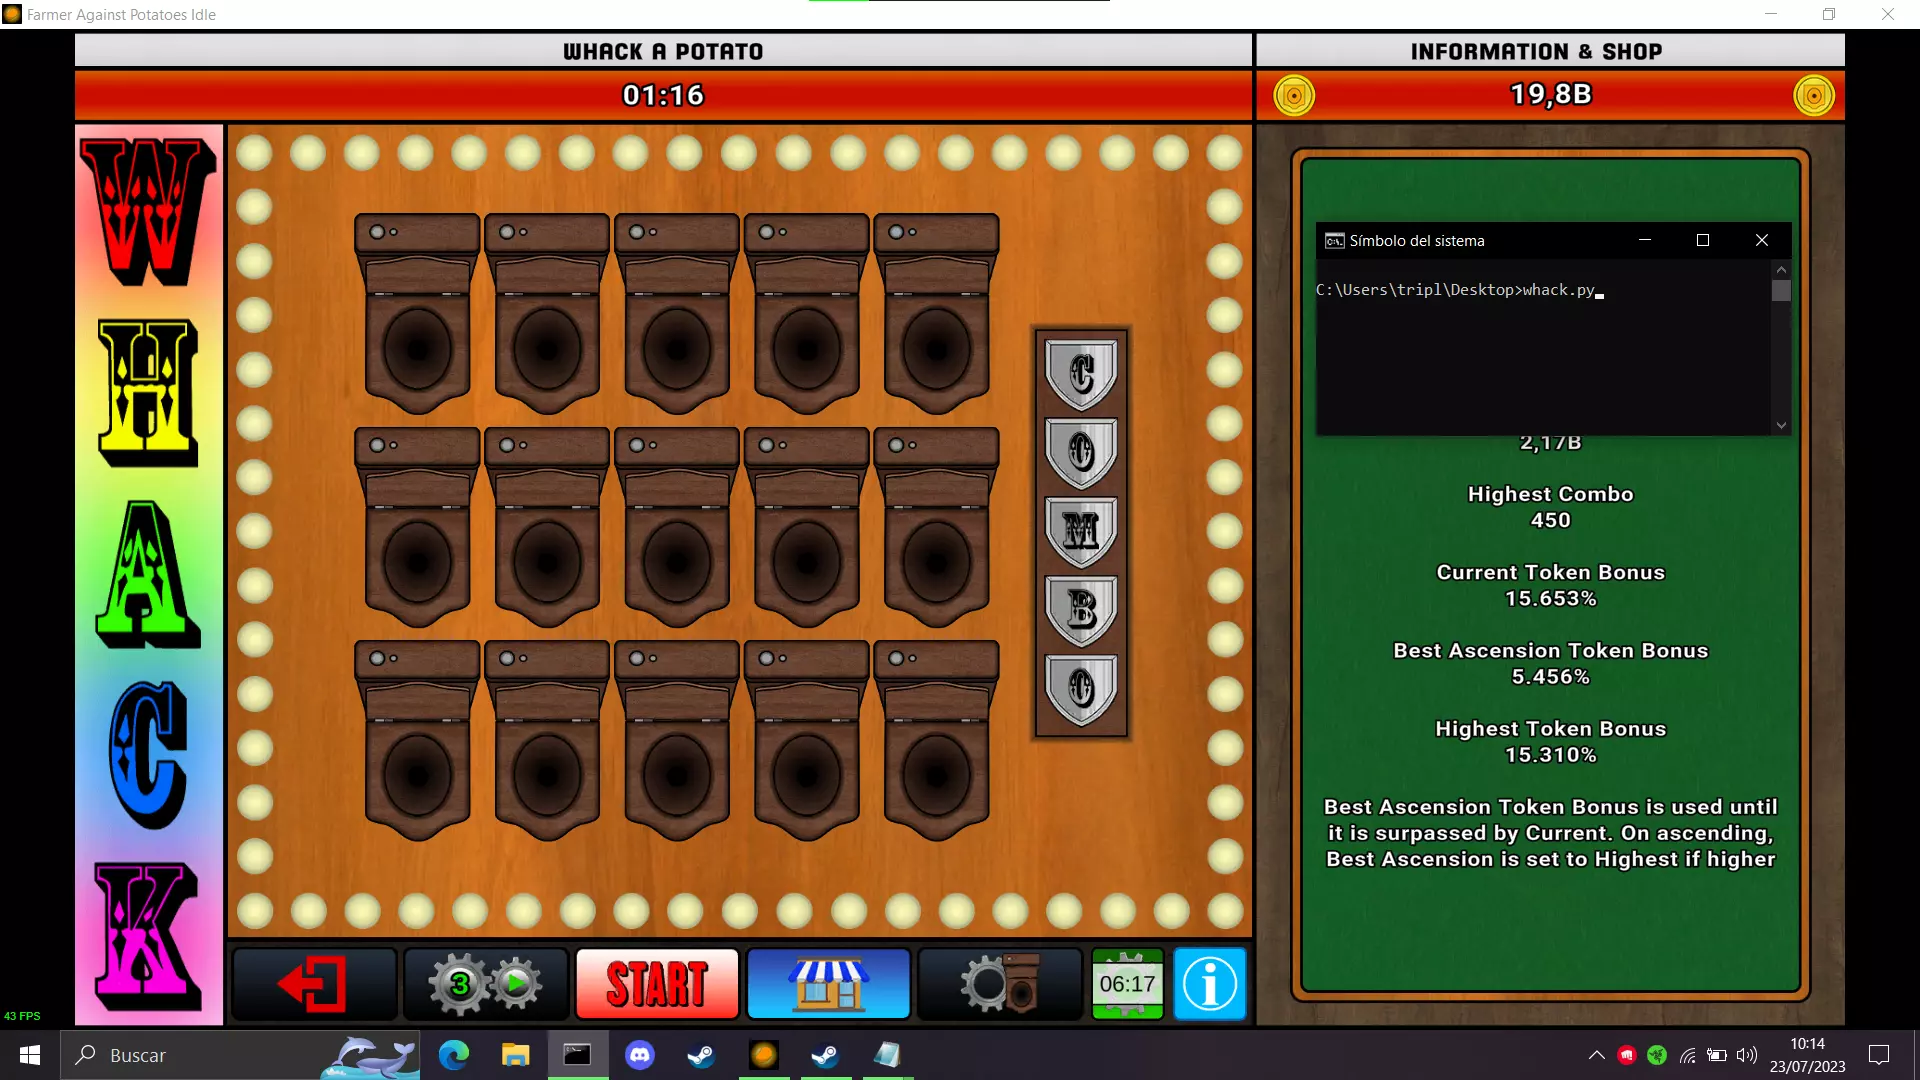Click the M shield token
The width and height of the screenshot is (1920, 1080).
coord(1081,531)
